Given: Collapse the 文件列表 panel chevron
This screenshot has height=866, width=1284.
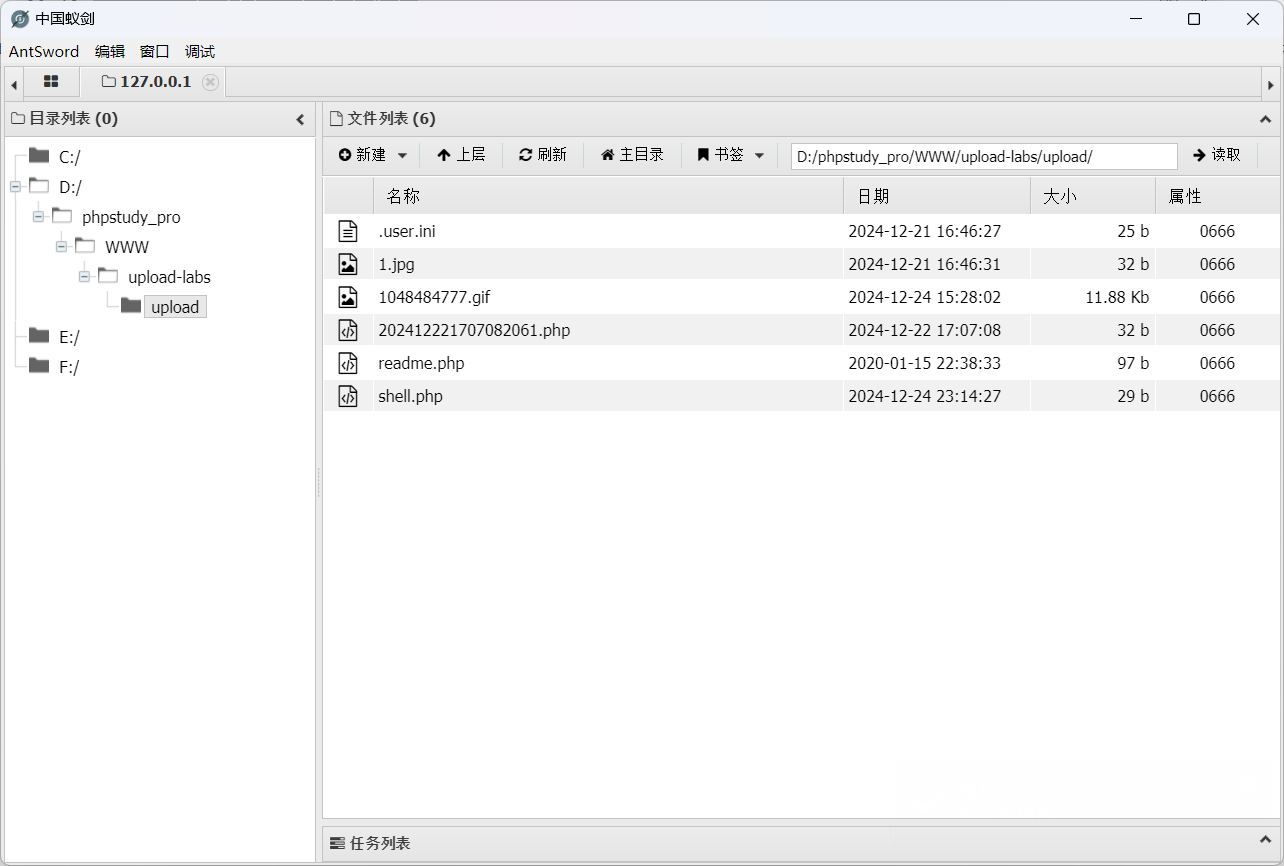Looking at the screenshot, I should pos(1265,120).
